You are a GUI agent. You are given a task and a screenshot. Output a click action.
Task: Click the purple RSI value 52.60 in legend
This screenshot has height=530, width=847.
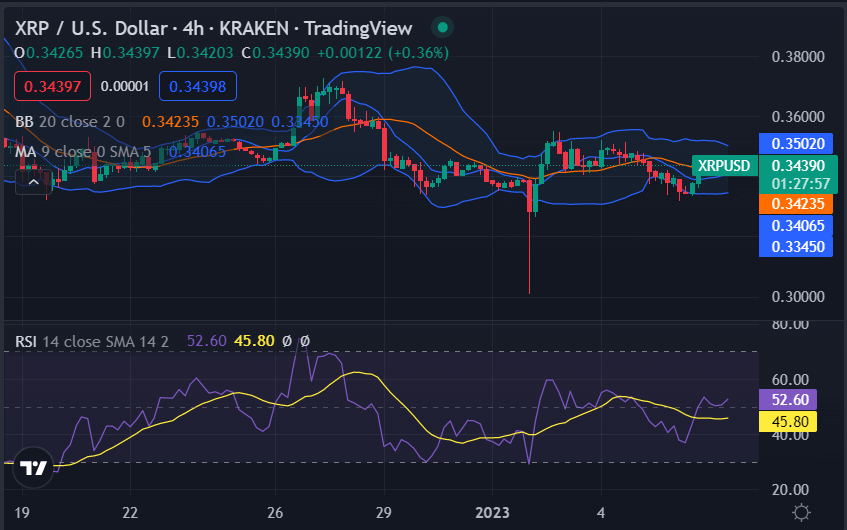pyautogui.click(x=206, y=341)
